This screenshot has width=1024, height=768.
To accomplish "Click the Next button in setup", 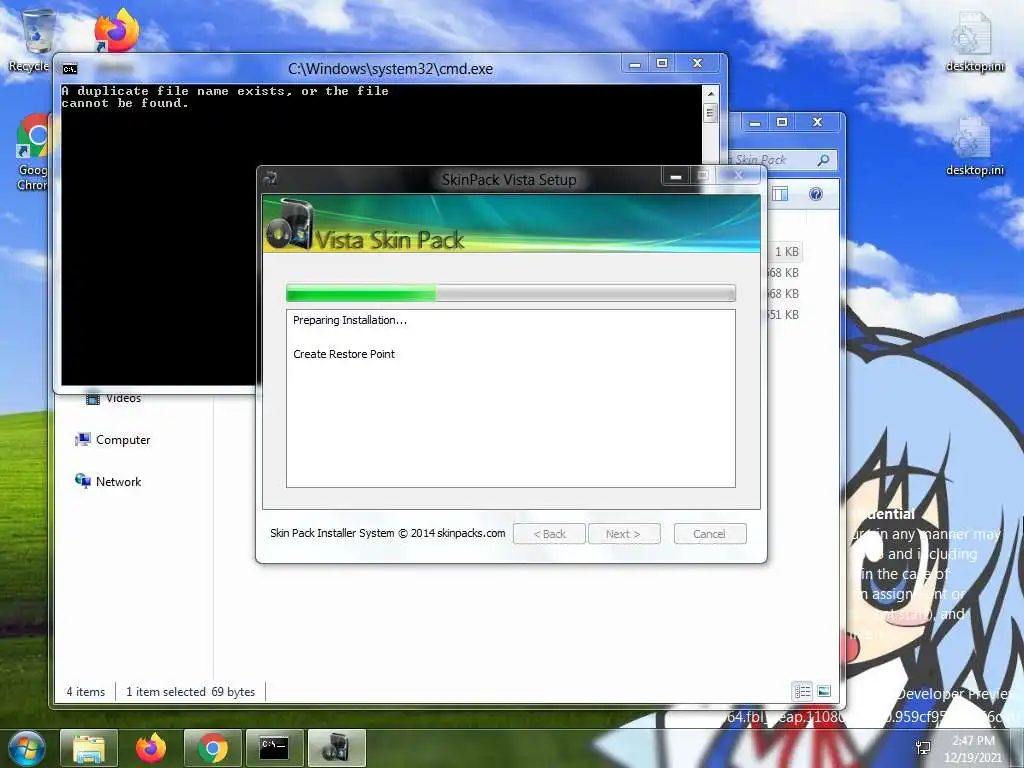I will [624, 534].
